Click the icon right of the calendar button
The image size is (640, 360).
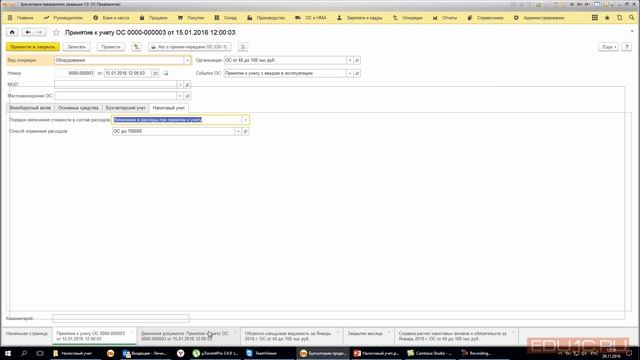(x=165, y=73)
